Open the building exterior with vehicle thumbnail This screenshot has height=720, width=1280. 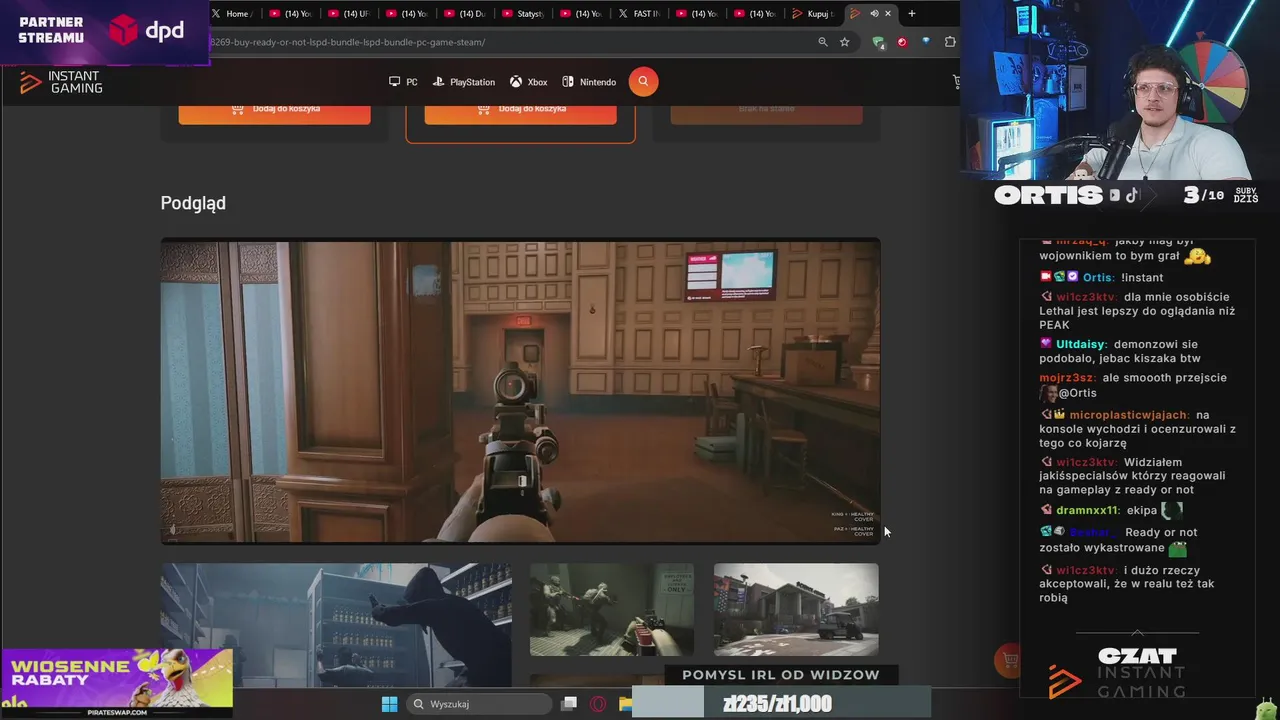click(796, 609)
